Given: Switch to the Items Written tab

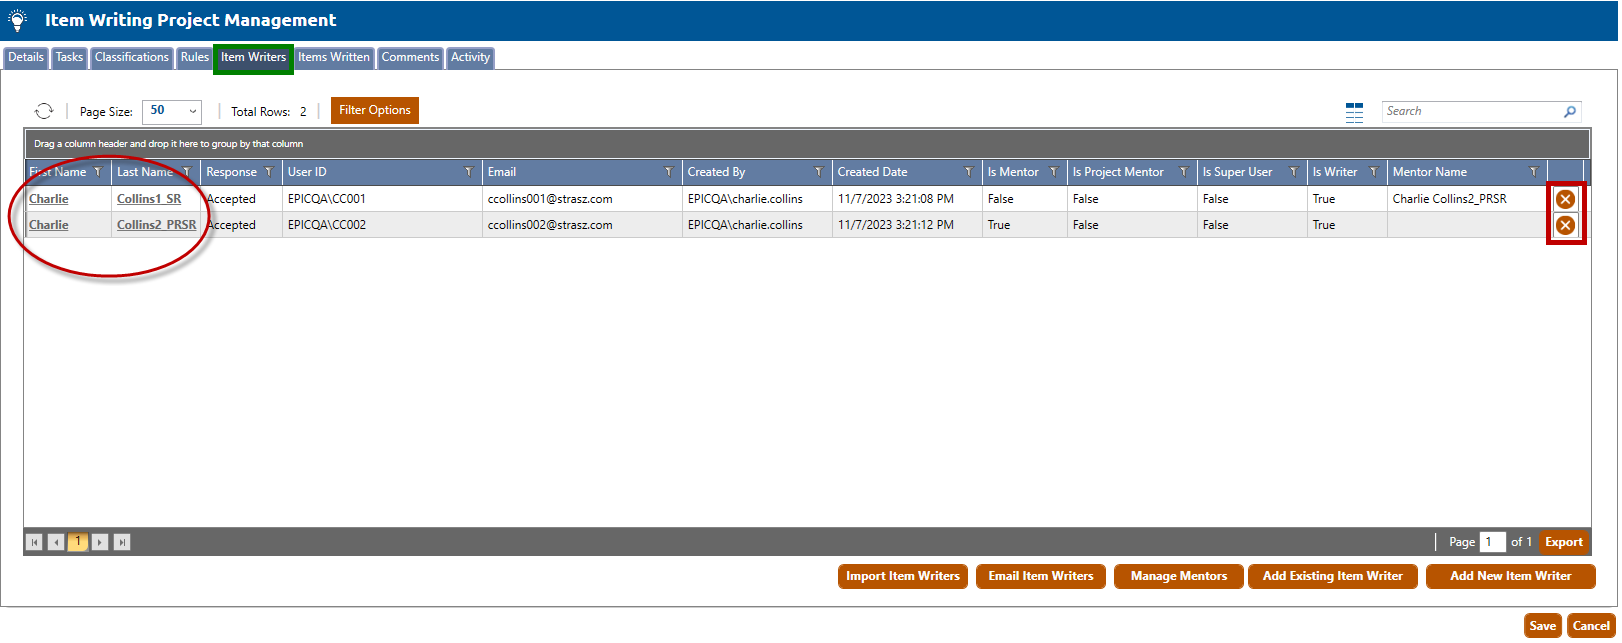Looking at the screenshot, I should click(x=334, y=58).
